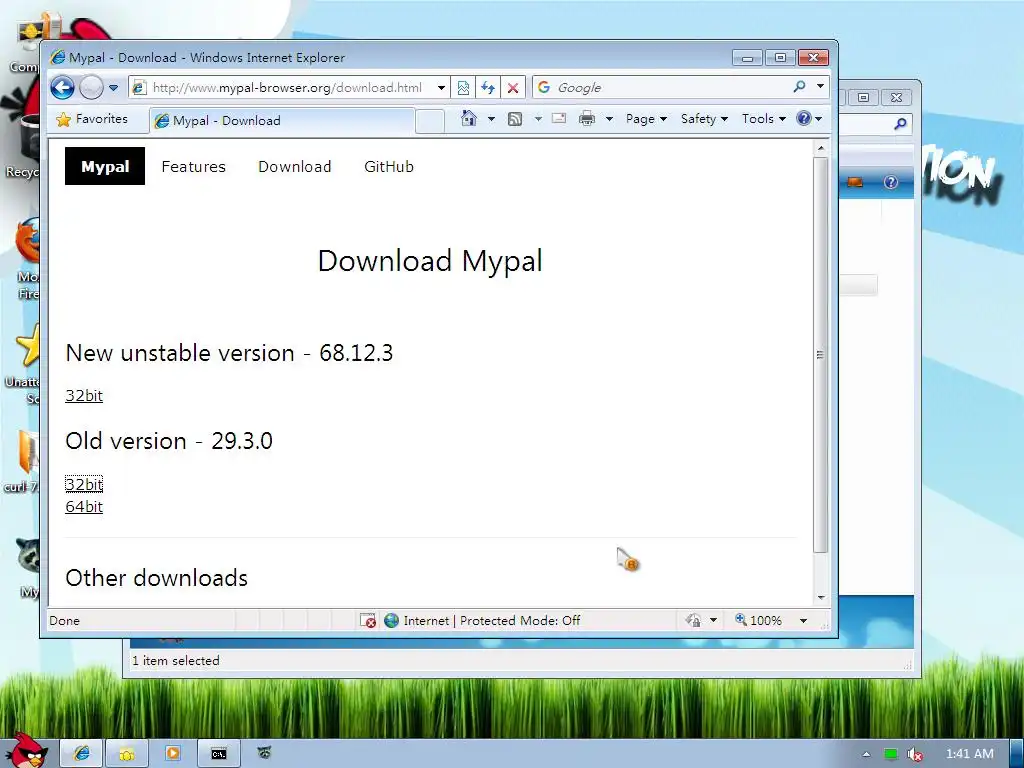Open the Tools menu
The height and width of the screenshot is (768, 1024).
(763, 119)
